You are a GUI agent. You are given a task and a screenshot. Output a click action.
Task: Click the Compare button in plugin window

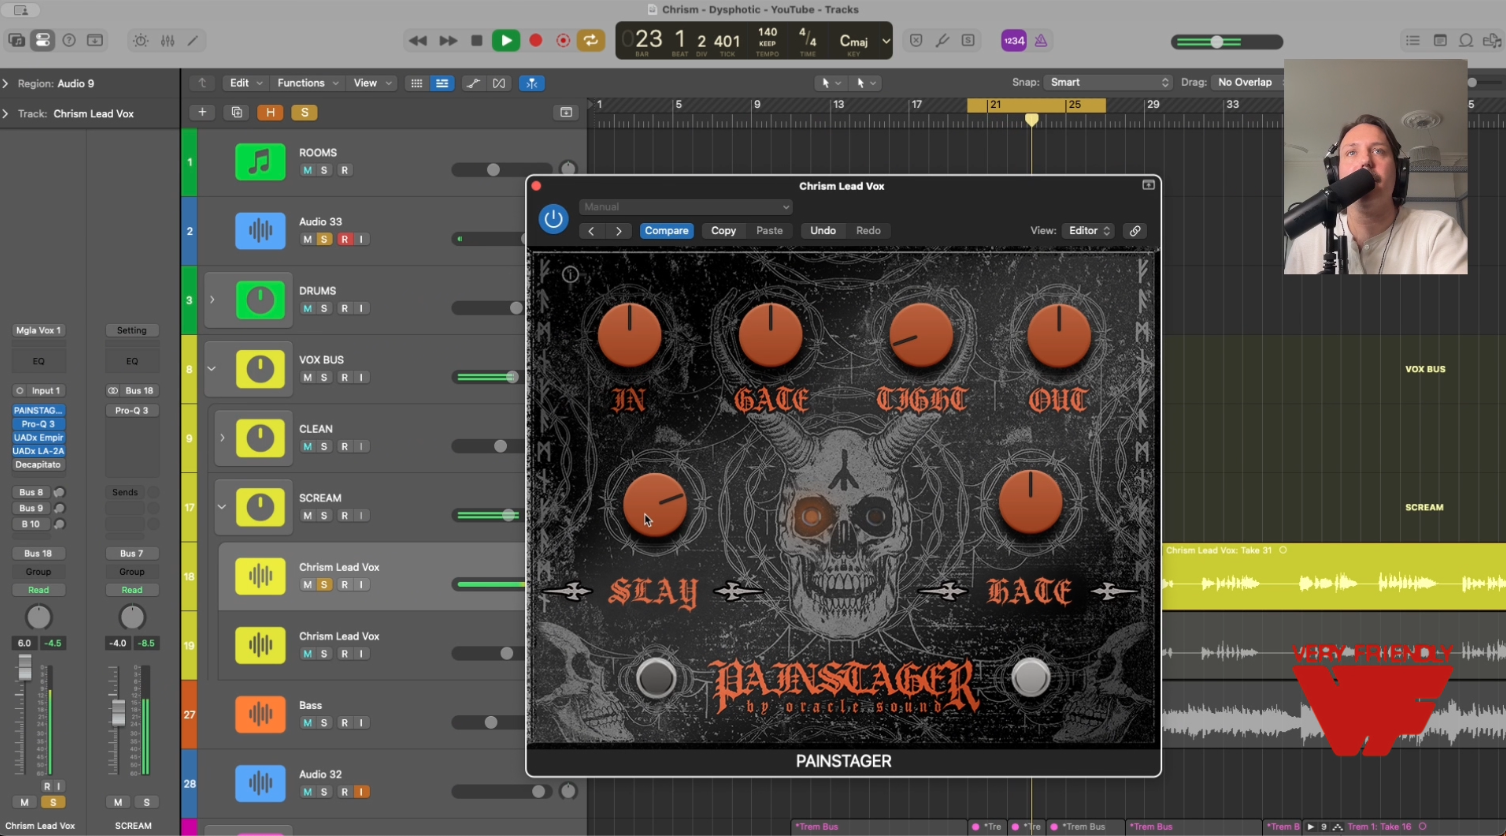[666, 231]
